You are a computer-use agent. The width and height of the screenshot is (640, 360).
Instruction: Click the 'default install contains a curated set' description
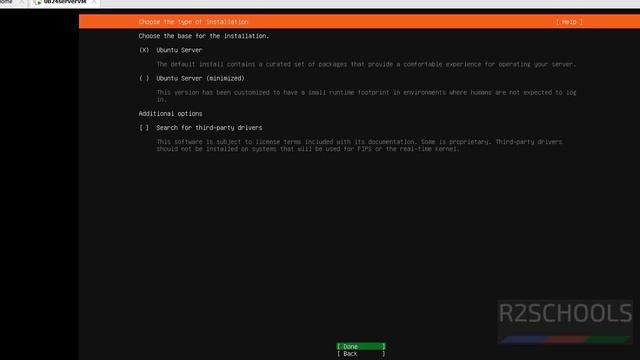click(x=366, y=64)
